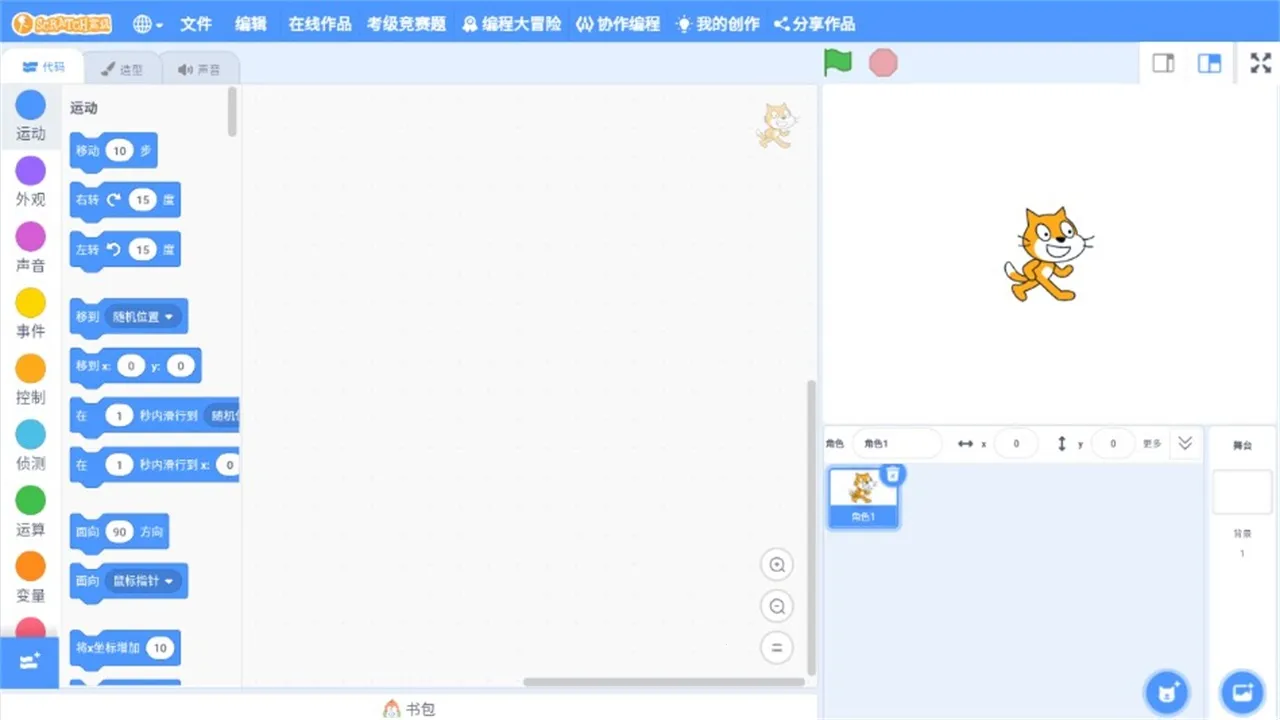1280x720 pixels.
Task: Toggle the large stage layout view
Action: 1209,63
